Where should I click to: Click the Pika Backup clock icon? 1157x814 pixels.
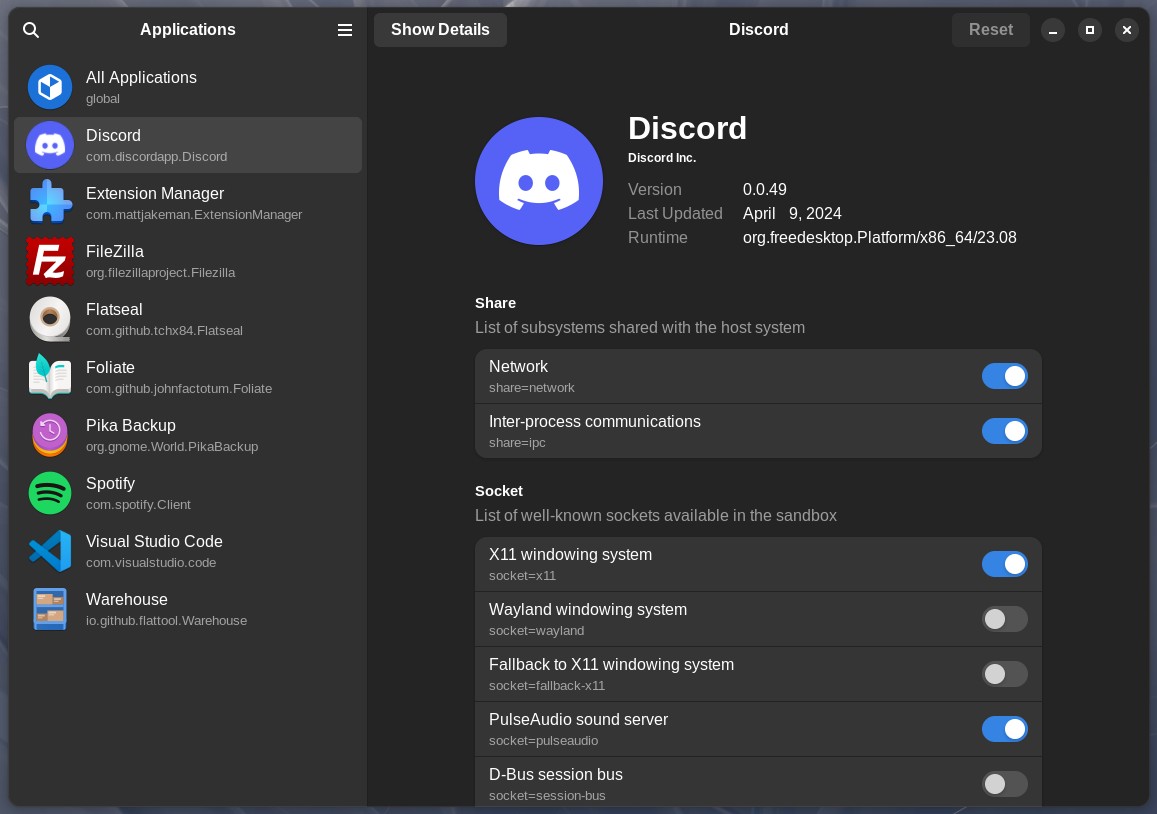50,435
